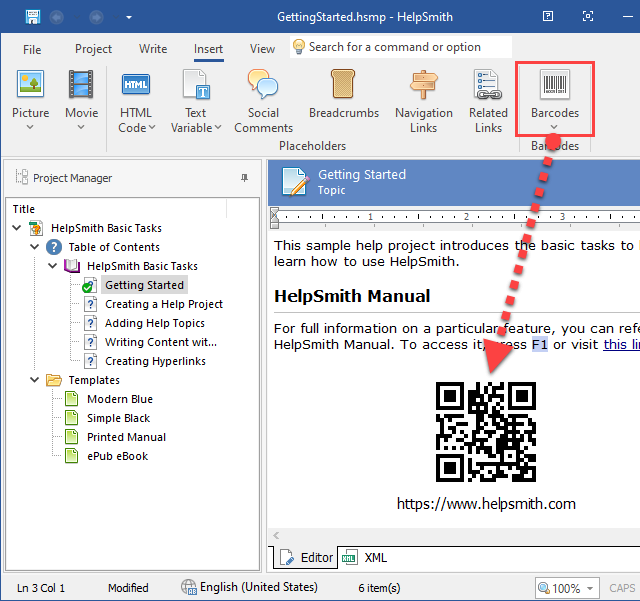The image size is (640, 601).
Task: Click the Title column header
Action: pyautogui.click(x=24, y=209)
